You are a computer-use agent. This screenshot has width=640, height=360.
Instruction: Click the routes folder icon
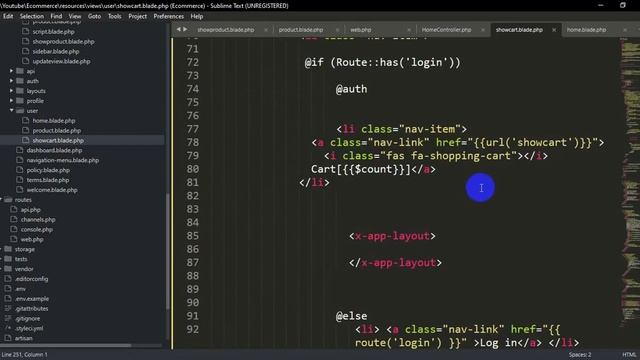tap(8, 200)
